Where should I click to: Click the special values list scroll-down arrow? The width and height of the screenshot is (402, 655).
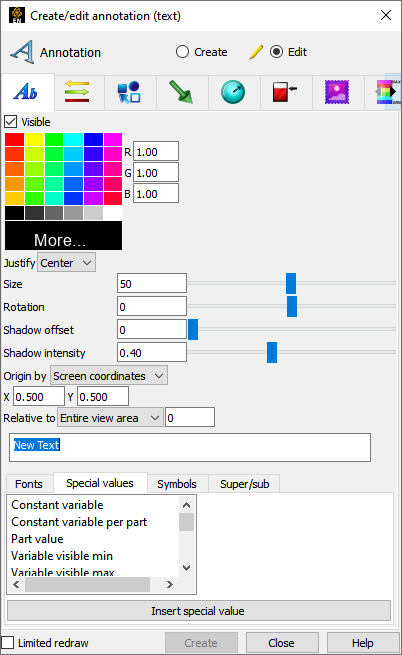point(186,568)
